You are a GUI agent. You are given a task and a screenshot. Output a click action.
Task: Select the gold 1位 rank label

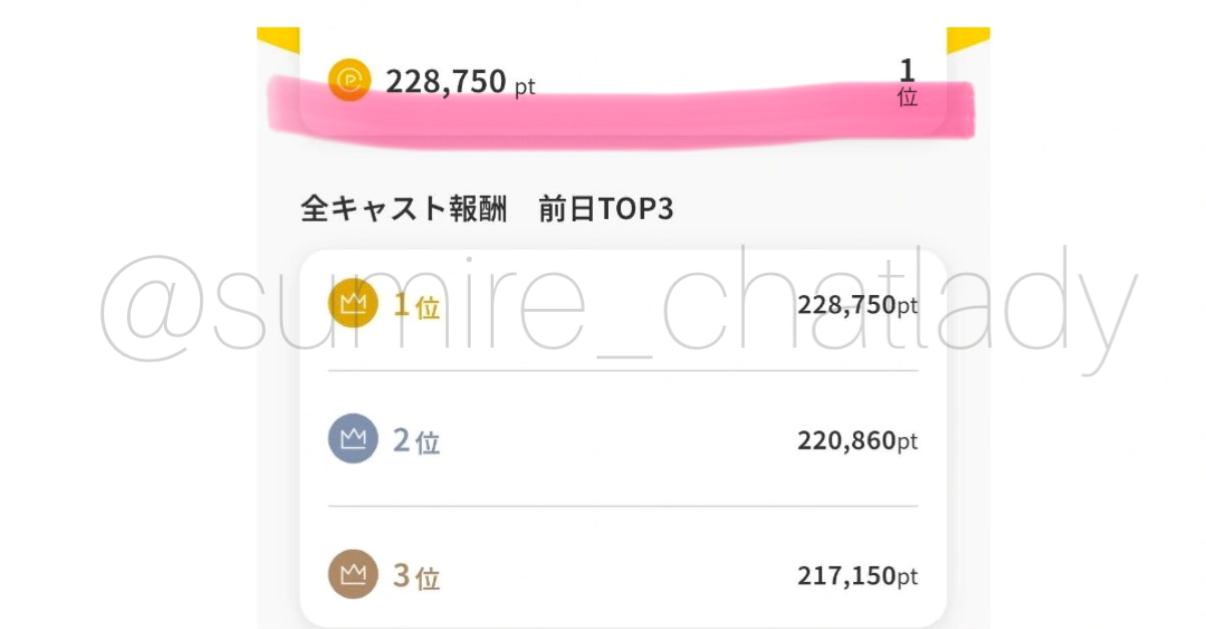coord(416,306)
